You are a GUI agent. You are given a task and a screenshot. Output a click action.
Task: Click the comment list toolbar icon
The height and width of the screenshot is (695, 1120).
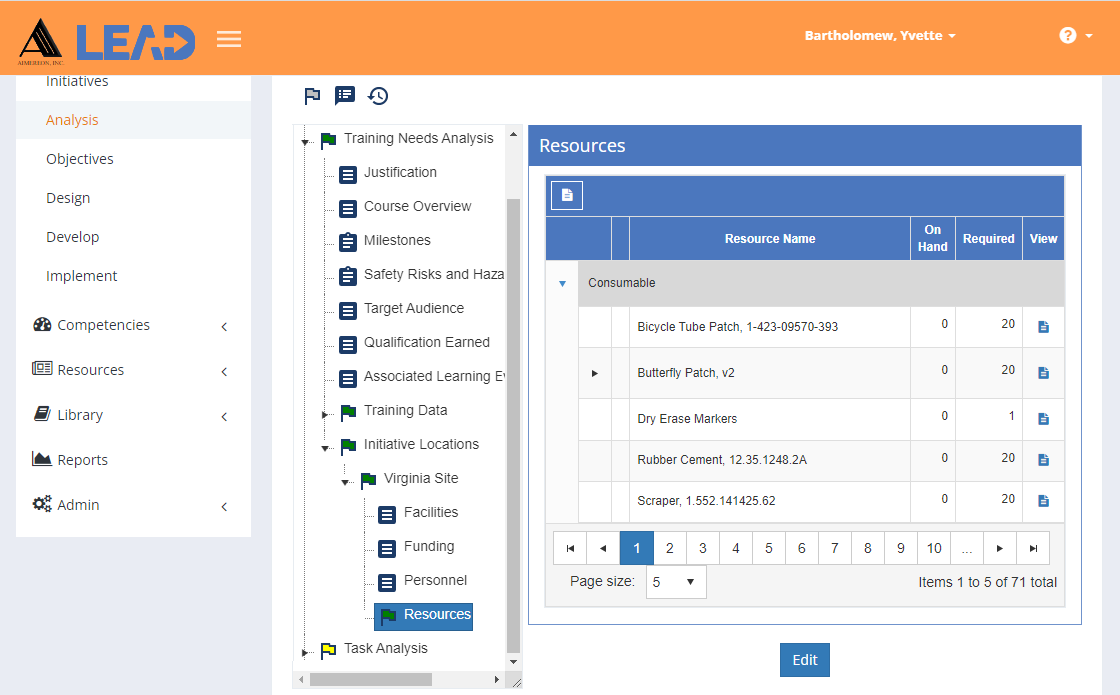coord(345,95)
